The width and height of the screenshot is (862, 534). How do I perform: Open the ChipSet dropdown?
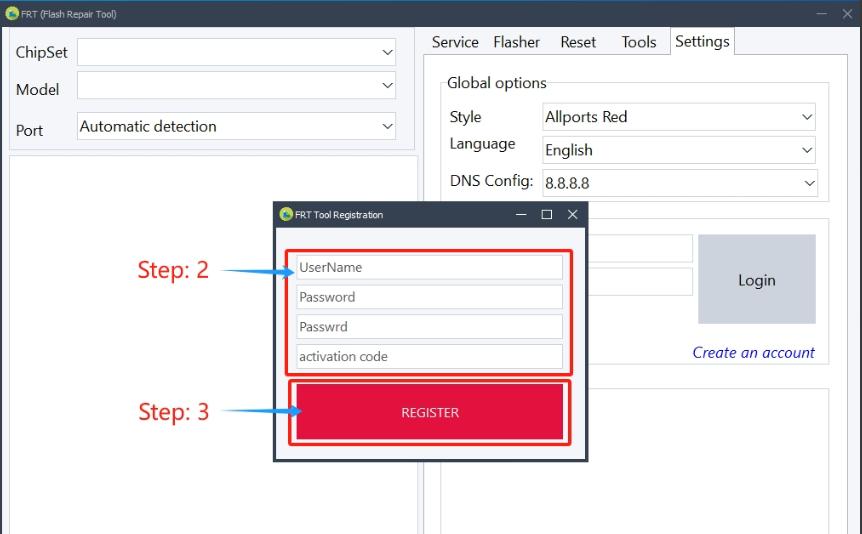pos(236,52)
